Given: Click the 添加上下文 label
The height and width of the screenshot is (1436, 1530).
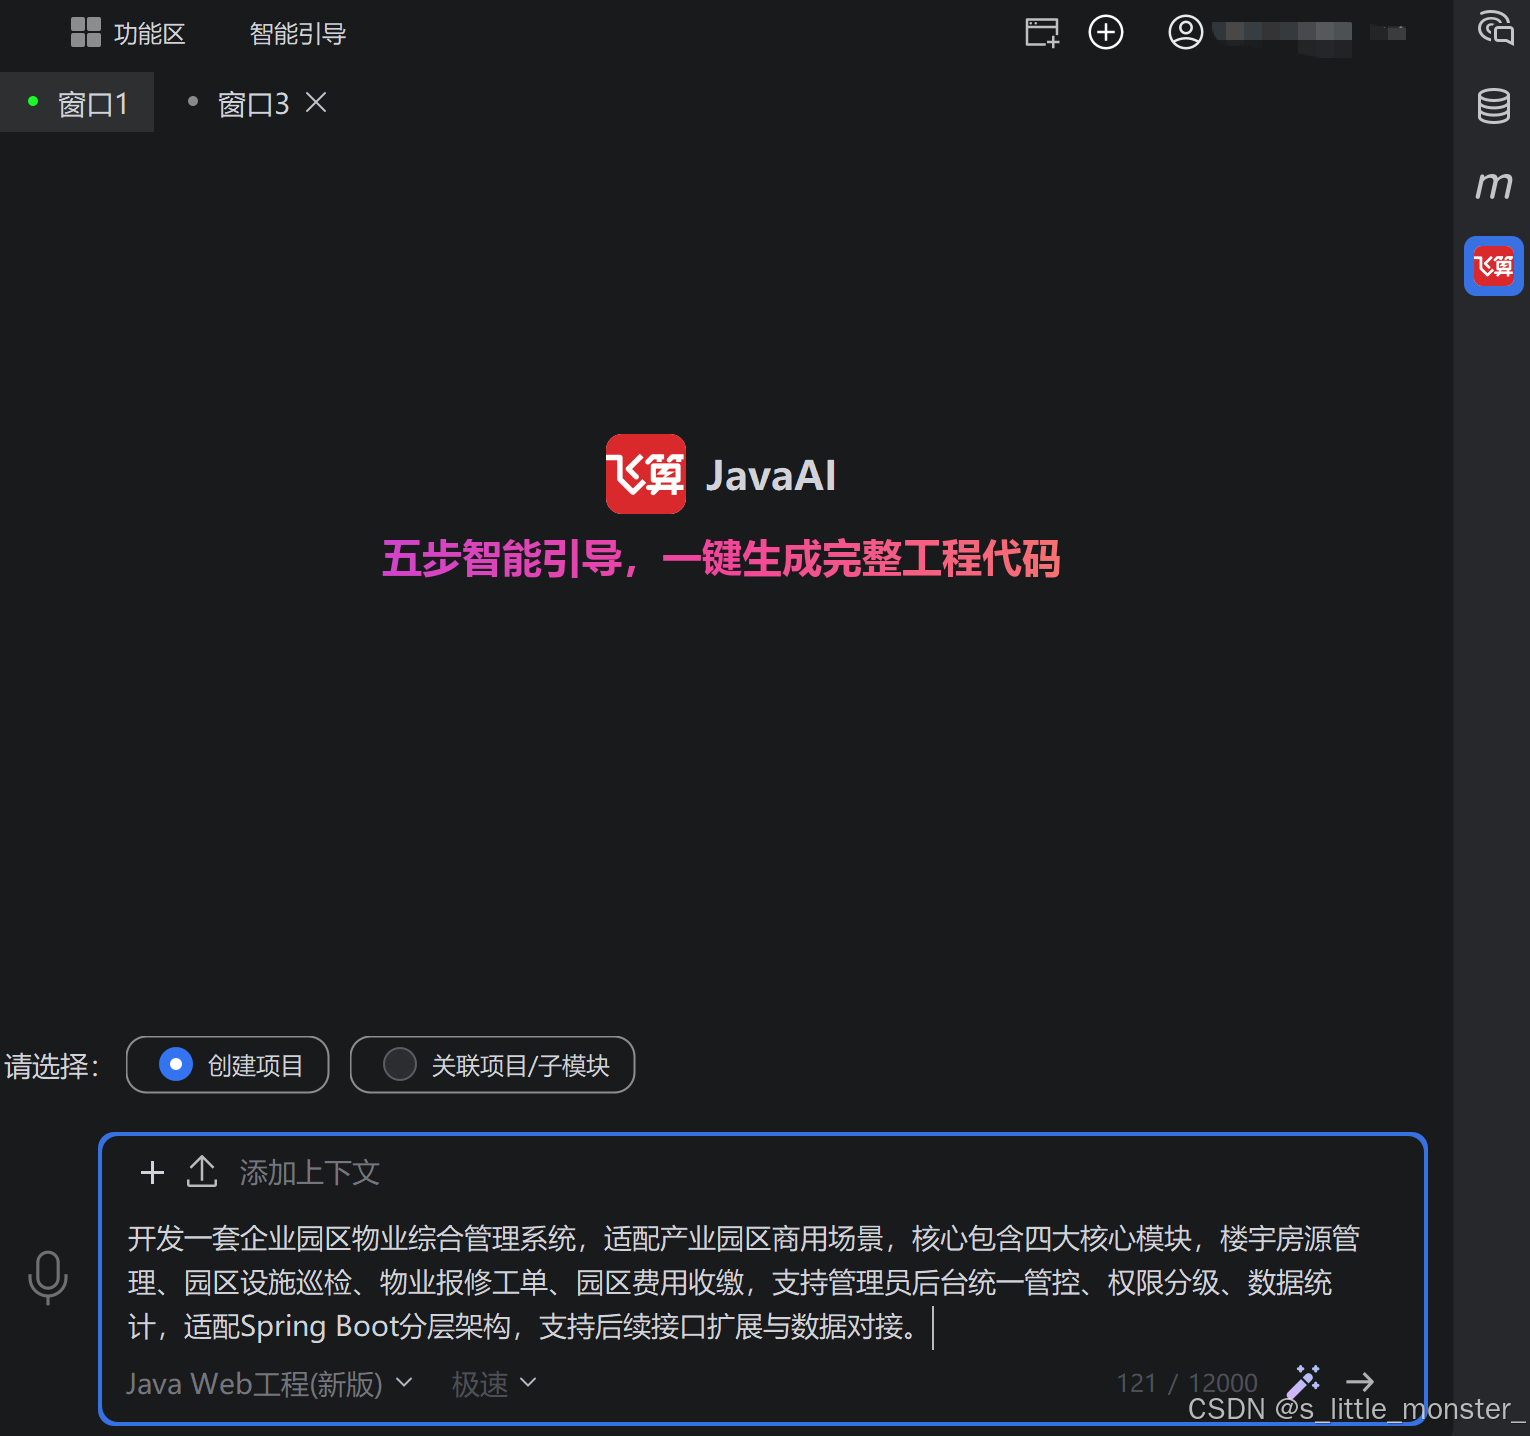Looking at the screenshot, I should click(x=310, y=1172).
